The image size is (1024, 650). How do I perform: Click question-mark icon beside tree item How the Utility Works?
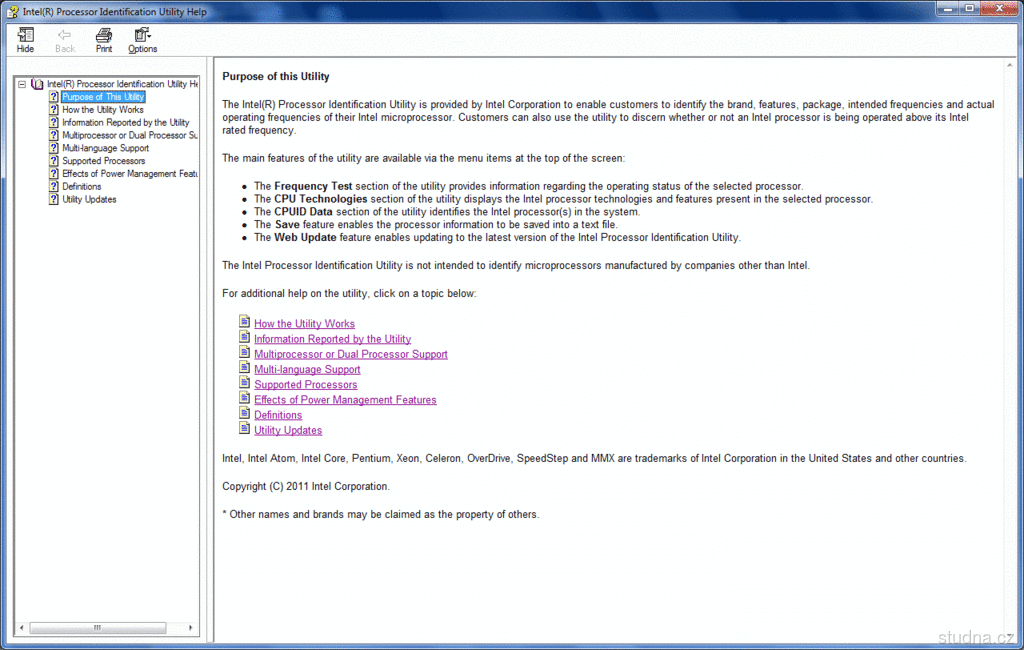[x=54, y=110]
